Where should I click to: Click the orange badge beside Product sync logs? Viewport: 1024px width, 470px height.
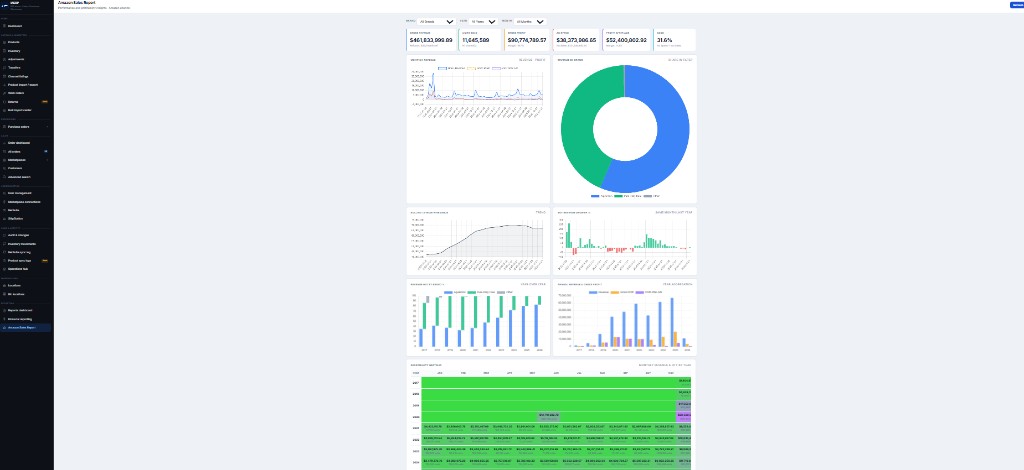45,260
